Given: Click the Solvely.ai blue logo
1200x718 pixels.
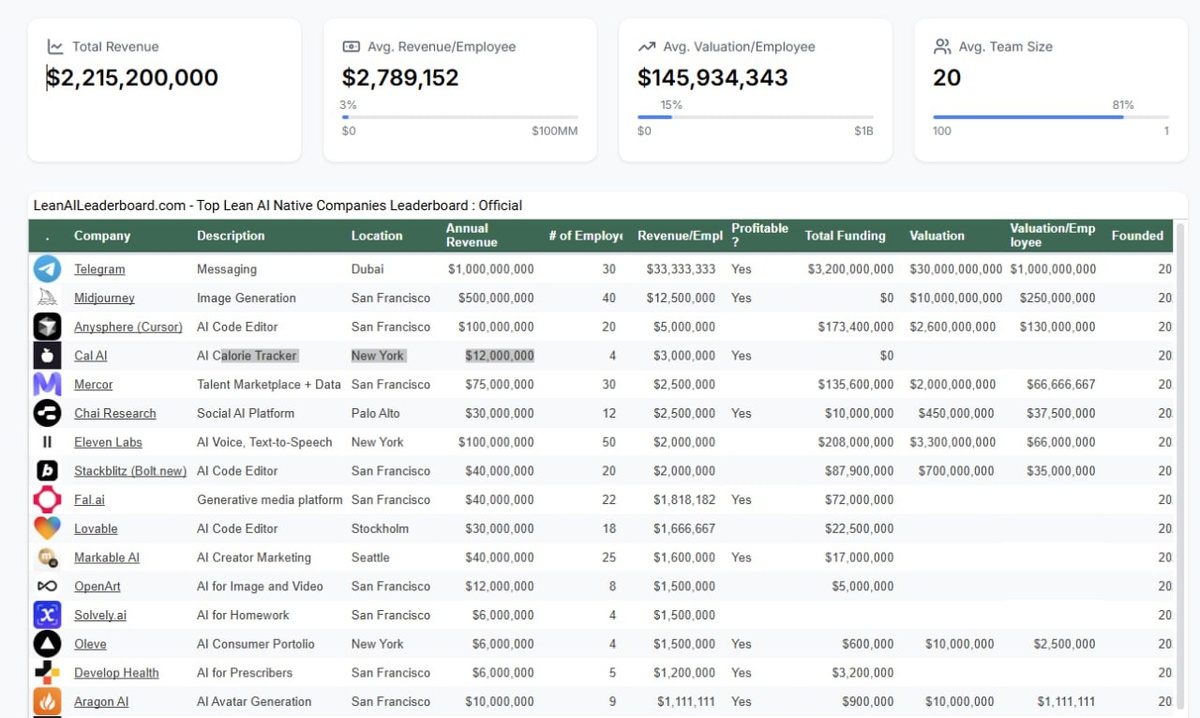Looking at the screenshot, I should click(47, 615).
